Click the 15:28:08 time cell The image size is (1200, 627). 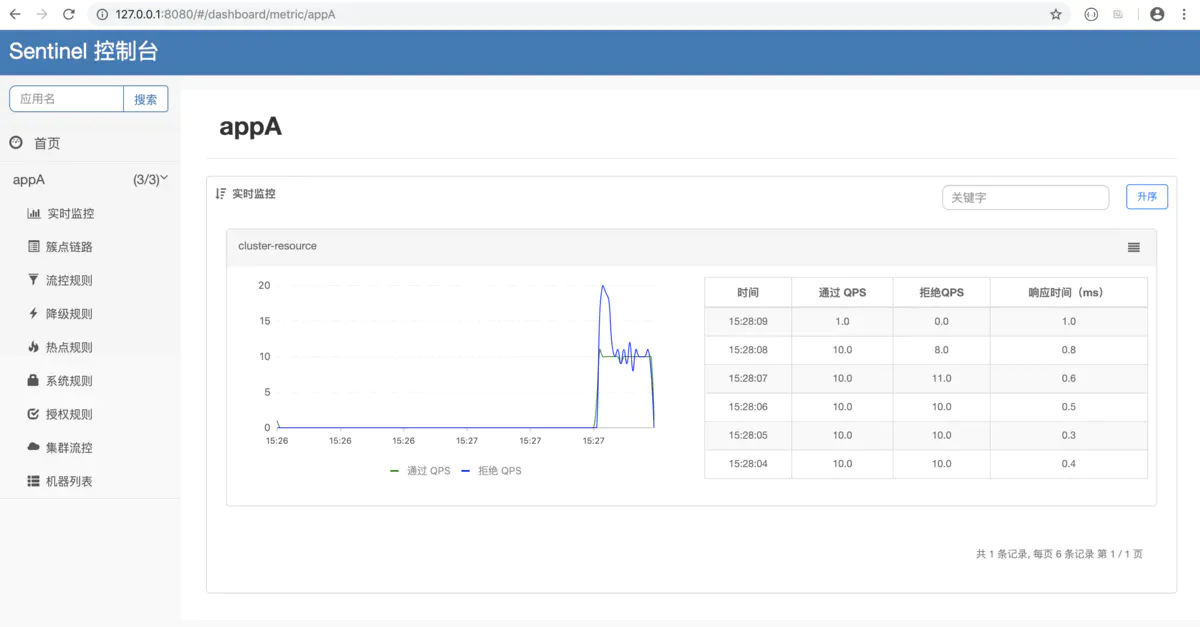pyautogui.click(x=748, y=350)
